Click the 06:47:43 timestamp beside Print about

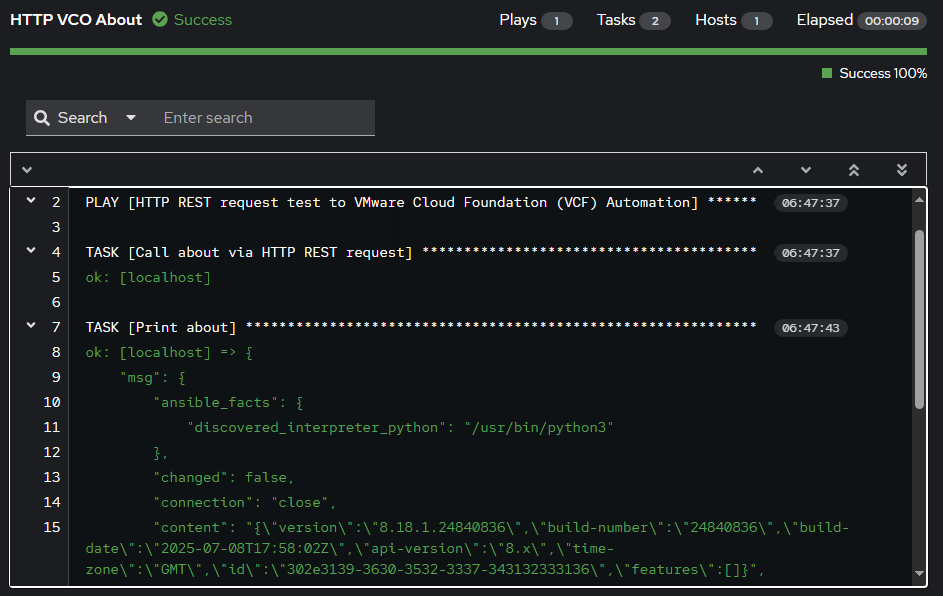(810, 327)
